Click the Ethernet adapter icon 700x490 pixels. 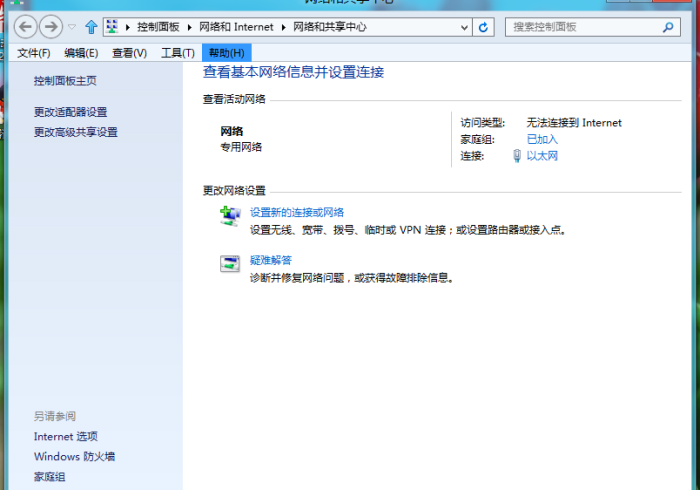[x=517, y=156]
